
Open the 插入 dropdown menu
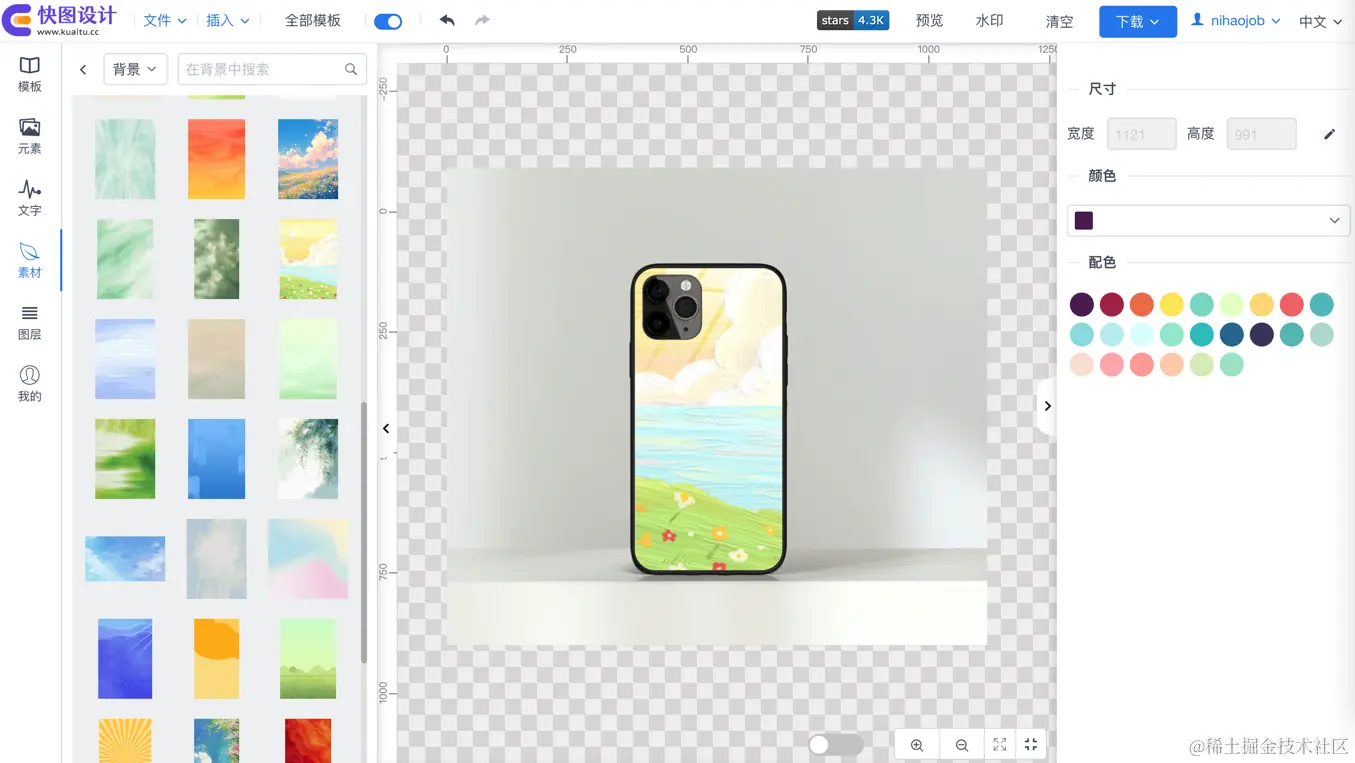click(x=228, y=20)
